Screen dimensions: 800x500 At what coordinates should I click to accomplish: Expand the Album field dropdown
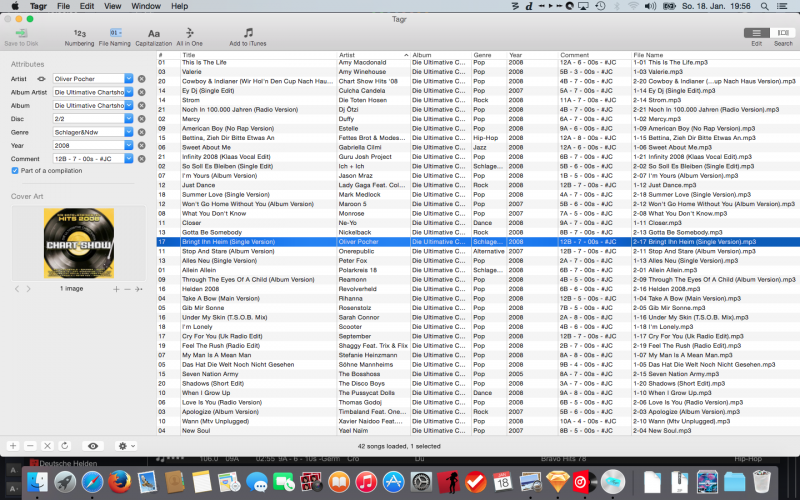click(x=129, y=105)
